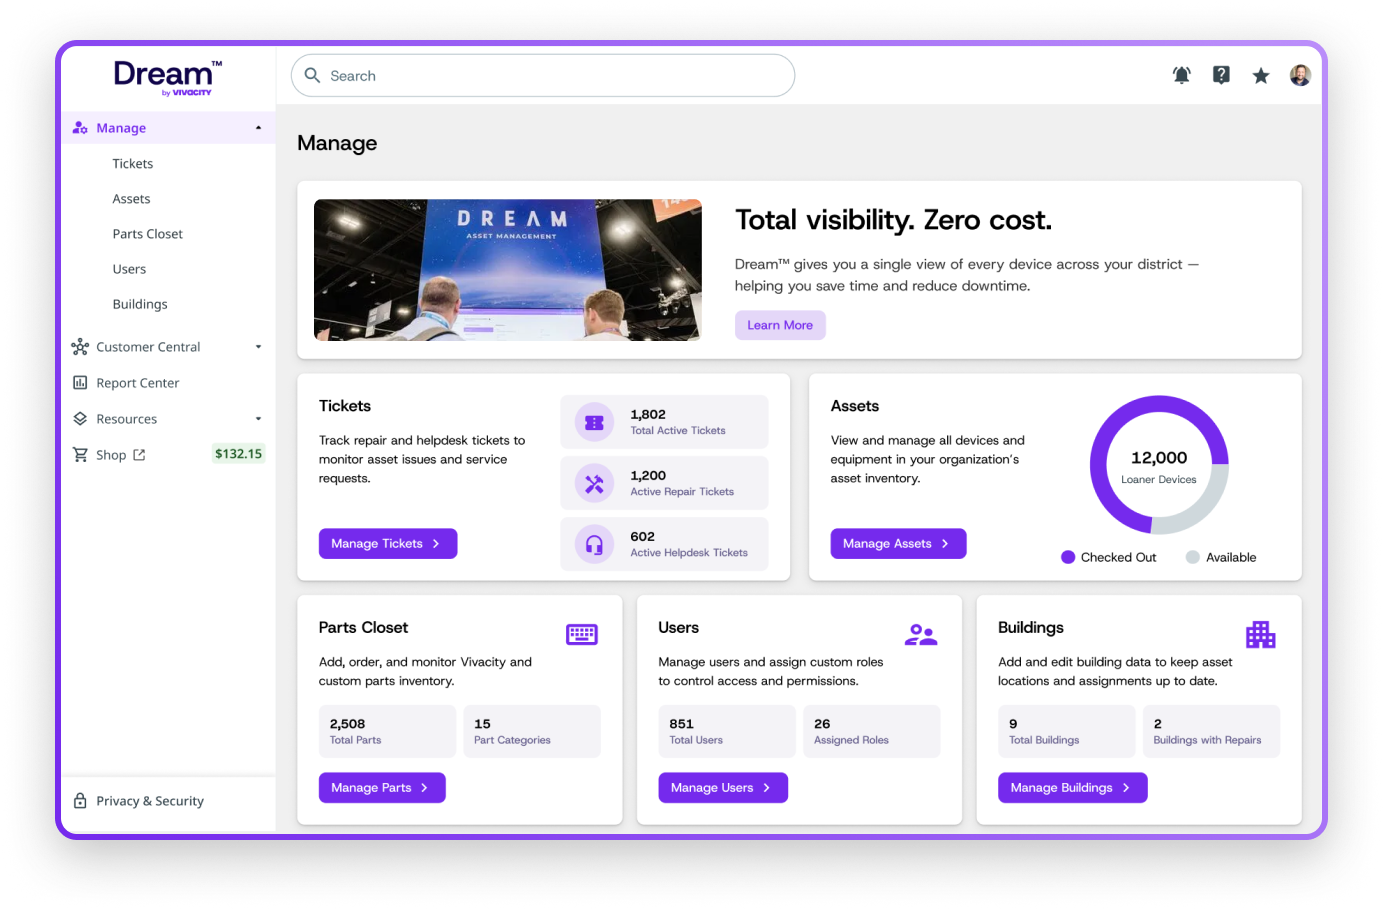Select the lock icon beside Privacy & Security
This screenshot has height=910, width=1383.
click(x=80, y=800)
